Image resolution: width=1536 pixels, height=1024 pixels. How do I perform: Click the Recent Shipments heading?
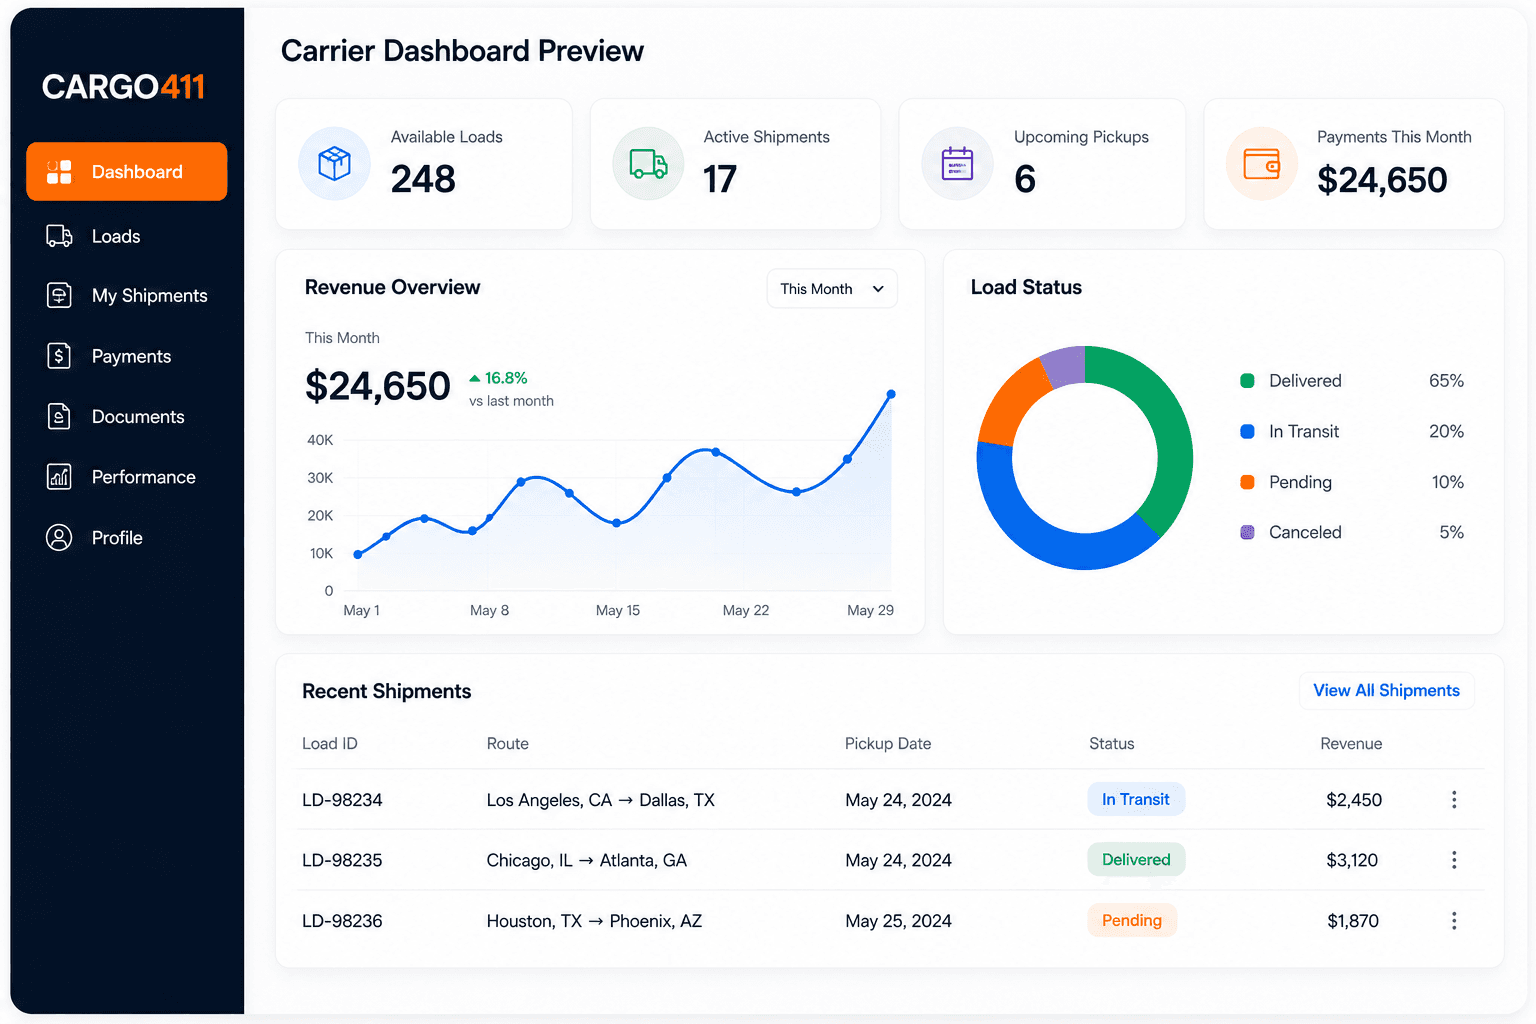[387, 691]
